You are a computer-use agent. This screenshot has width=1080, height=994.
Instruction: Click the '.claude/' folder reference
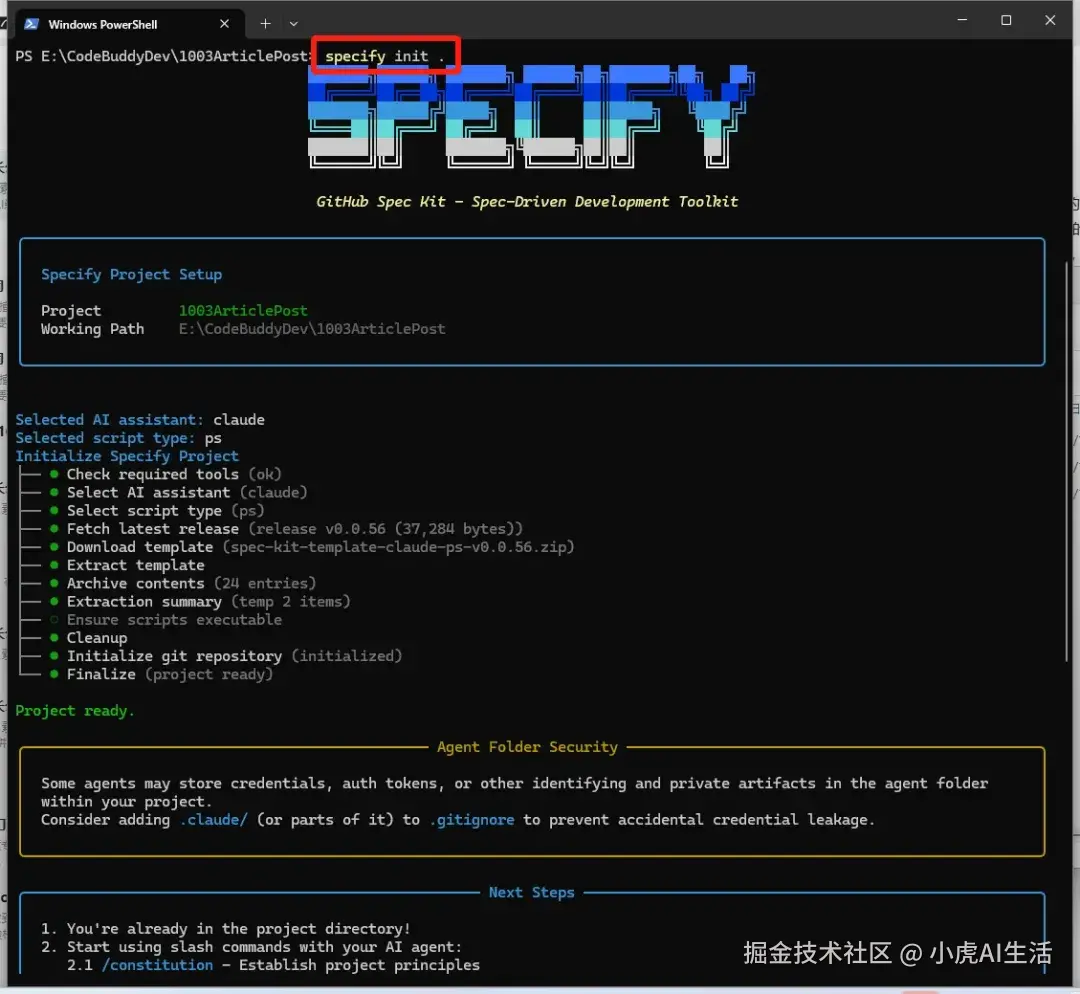click(x=214, y=820)
